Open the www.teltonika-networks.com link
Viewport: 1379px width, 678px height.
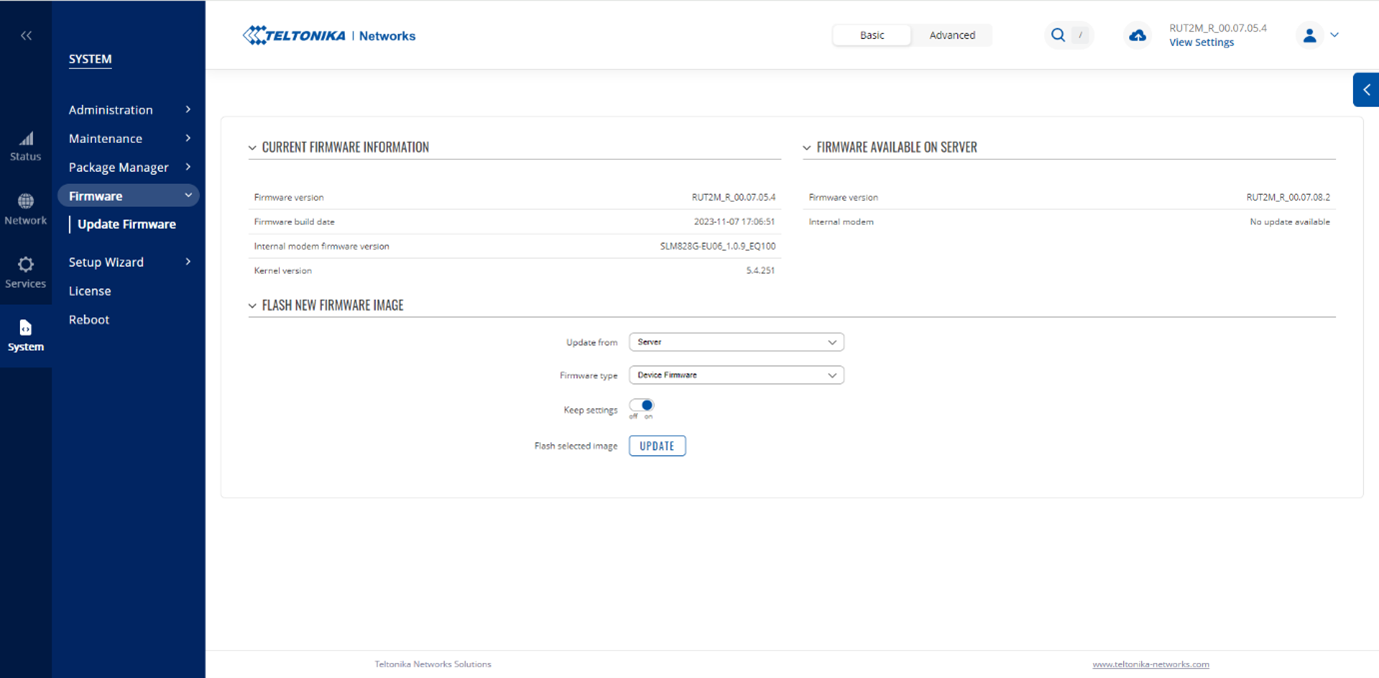coord(1150,664)
